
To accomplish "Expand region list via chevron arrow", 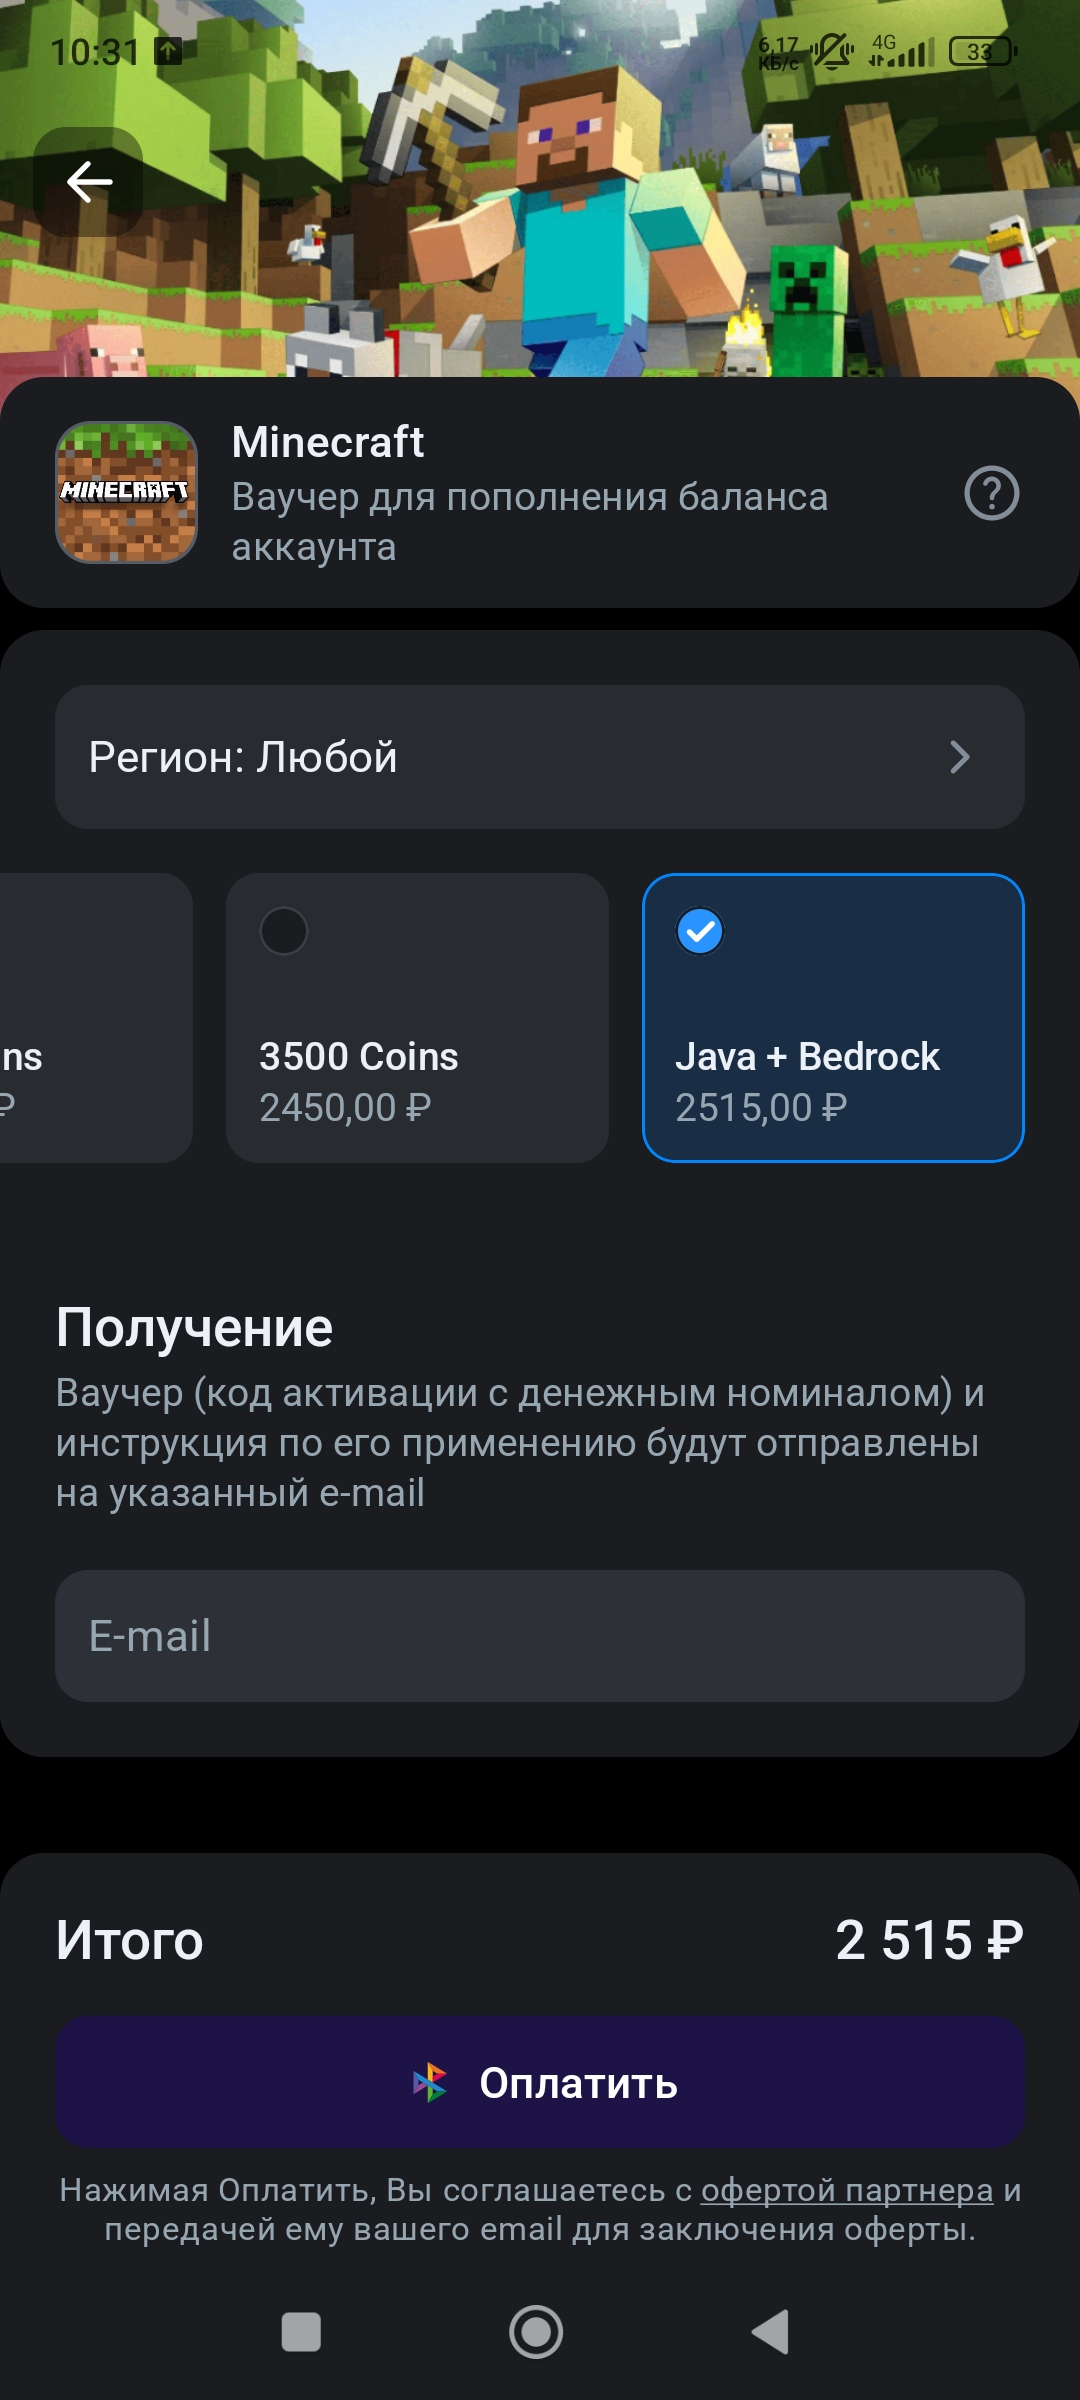I will 960,757.
